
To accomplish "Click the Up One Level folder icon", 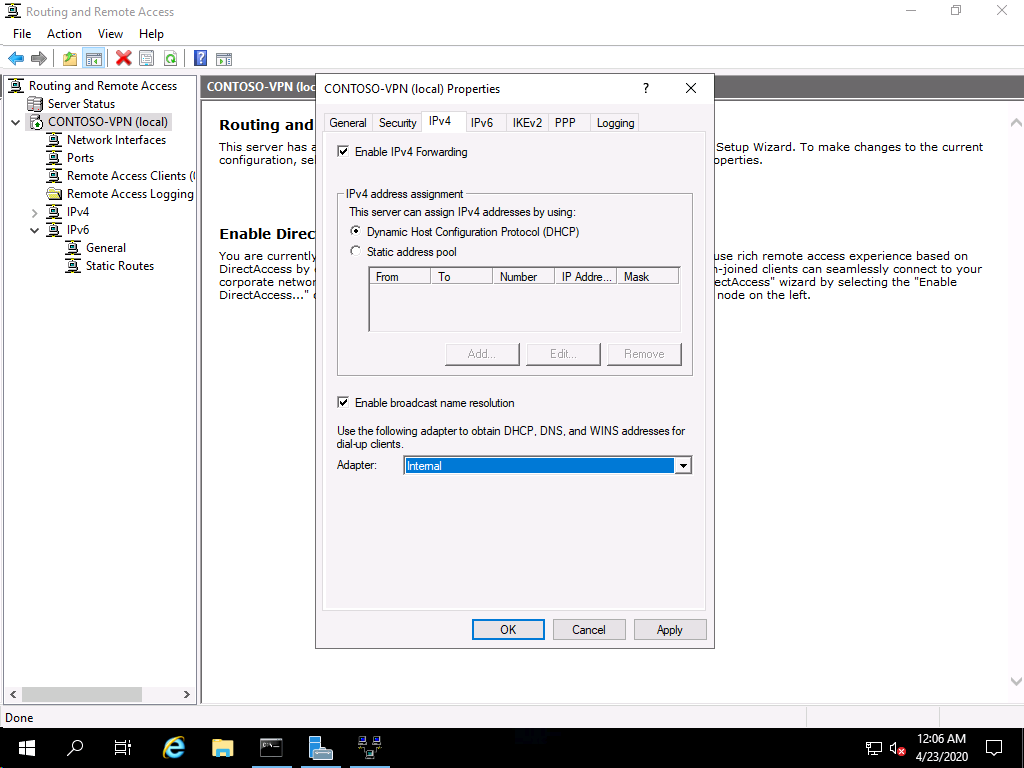I will tap(70, 59).
